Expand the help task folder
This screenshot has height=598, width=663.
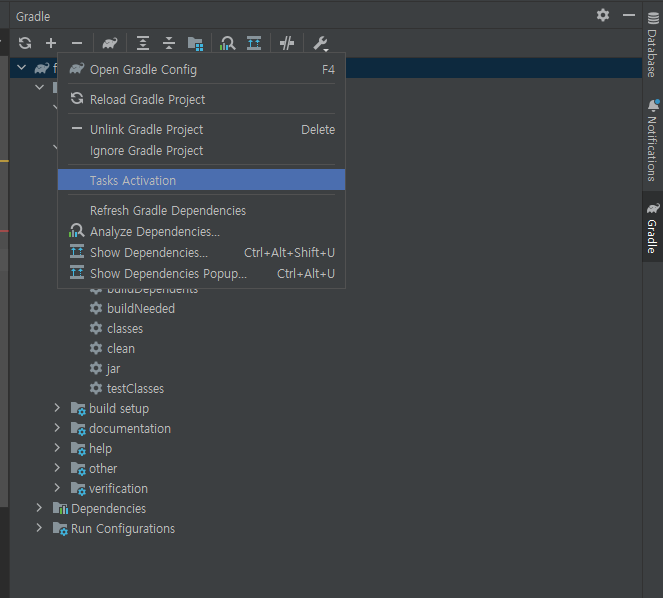tap(57, 447)
